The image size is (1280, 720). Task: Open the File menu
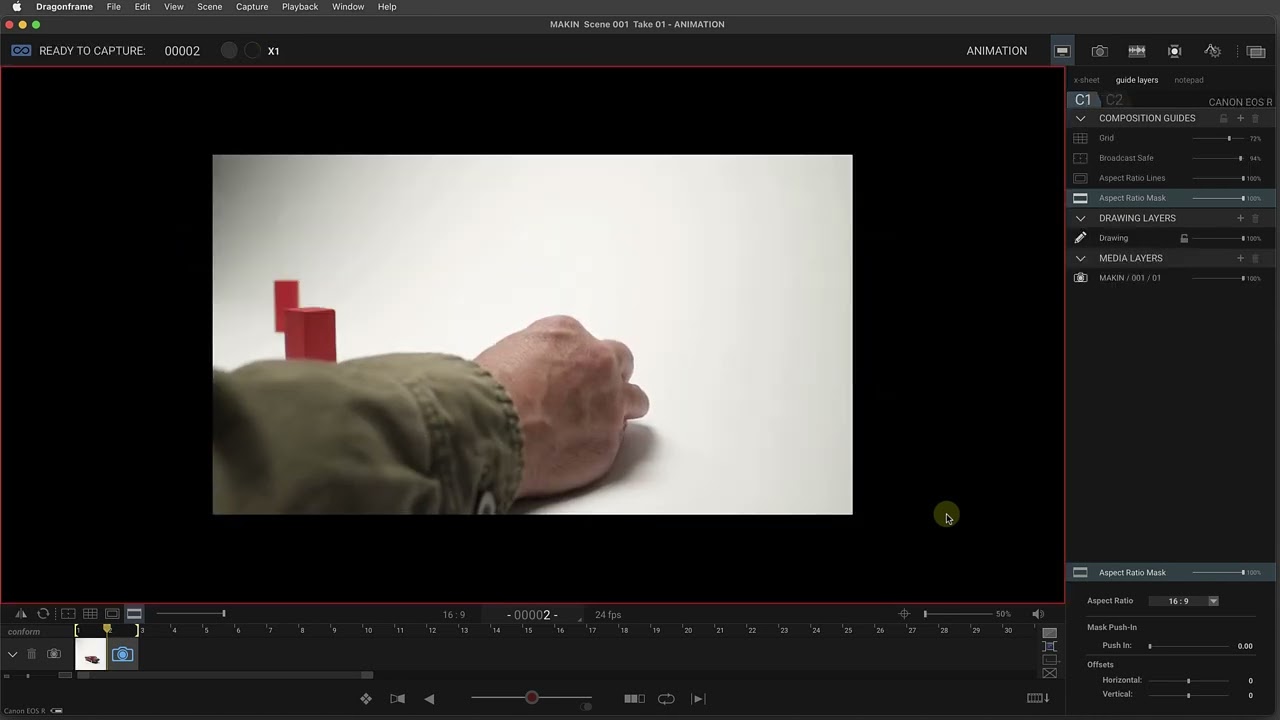pos(114,7)
